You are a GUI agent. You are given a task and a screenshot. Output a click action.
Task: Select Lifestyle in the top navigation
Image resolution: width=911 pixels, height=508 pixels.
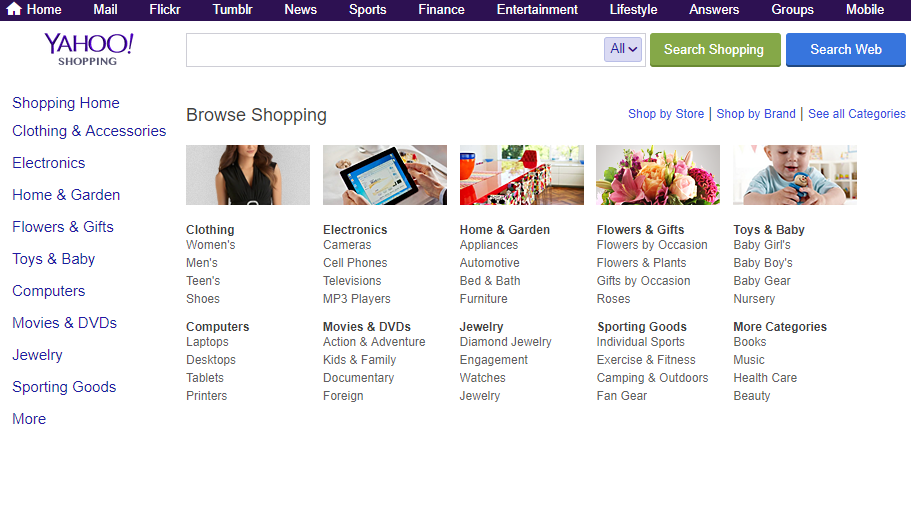coord(633,9)
